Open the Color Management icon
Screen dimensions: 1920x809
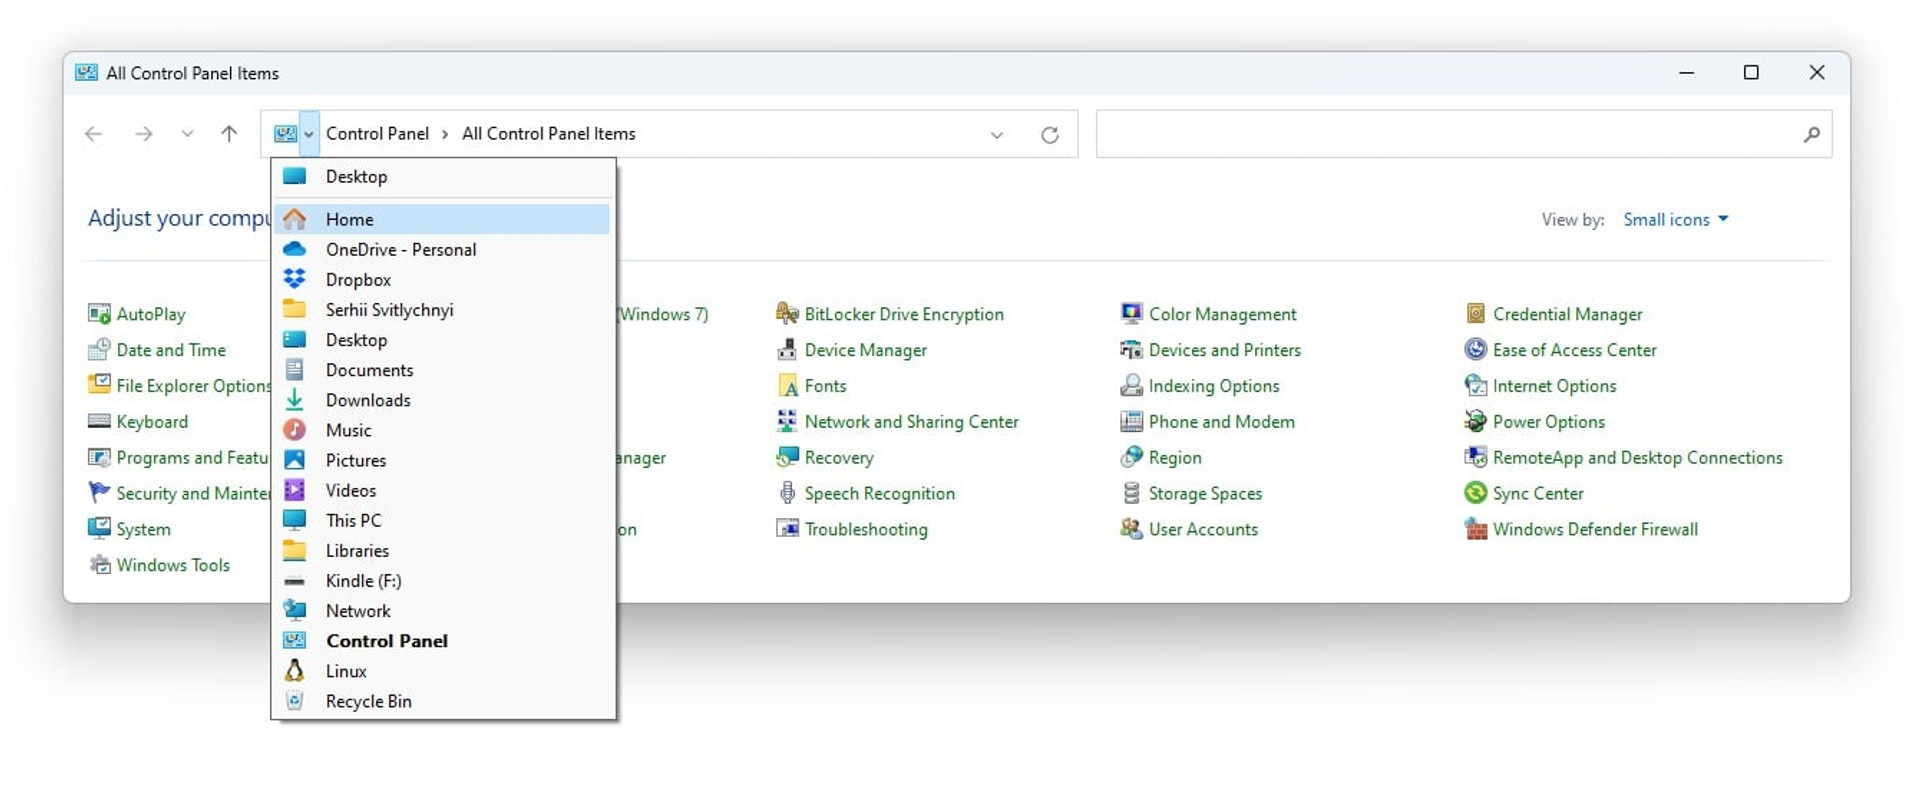tap(1131, 314)
